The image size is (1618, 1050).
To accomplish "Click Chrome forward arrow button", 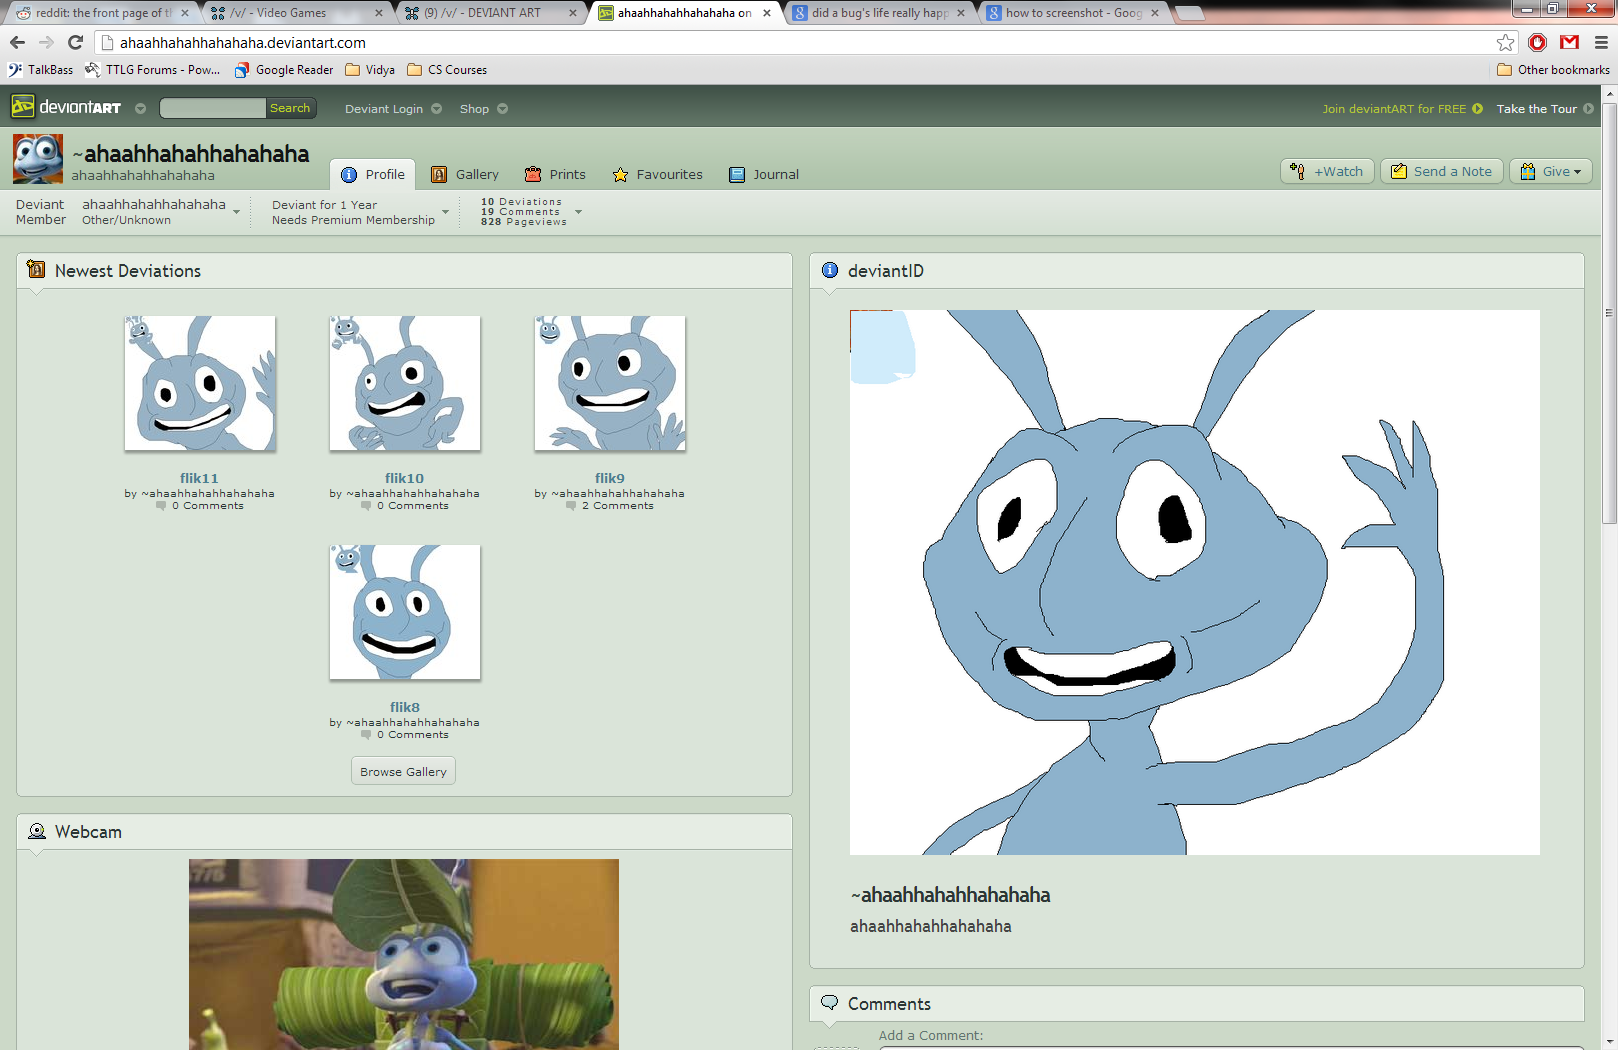I will point(46,42).
